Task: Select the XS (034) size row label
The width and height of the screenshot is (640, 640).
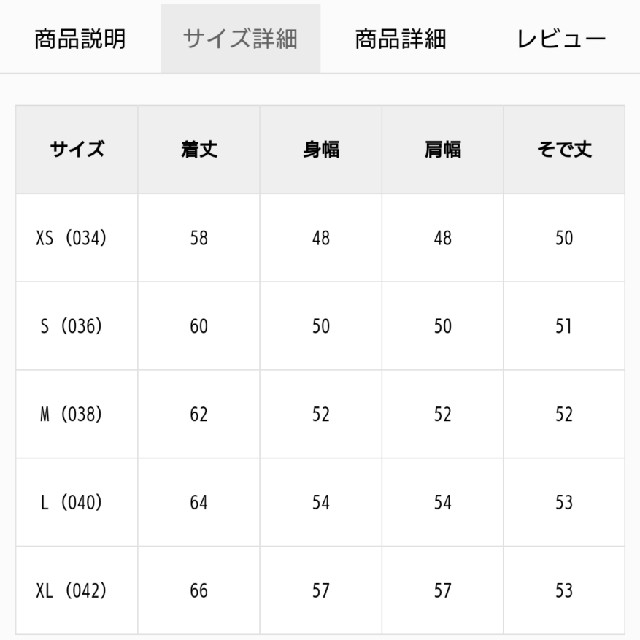Action: pyautogui.click(x=71, y=238)
